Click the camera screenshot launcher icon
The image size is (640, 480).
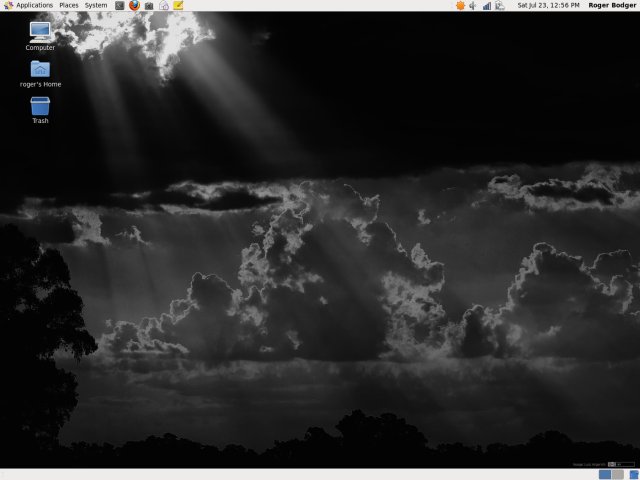(x=149, y=6)
